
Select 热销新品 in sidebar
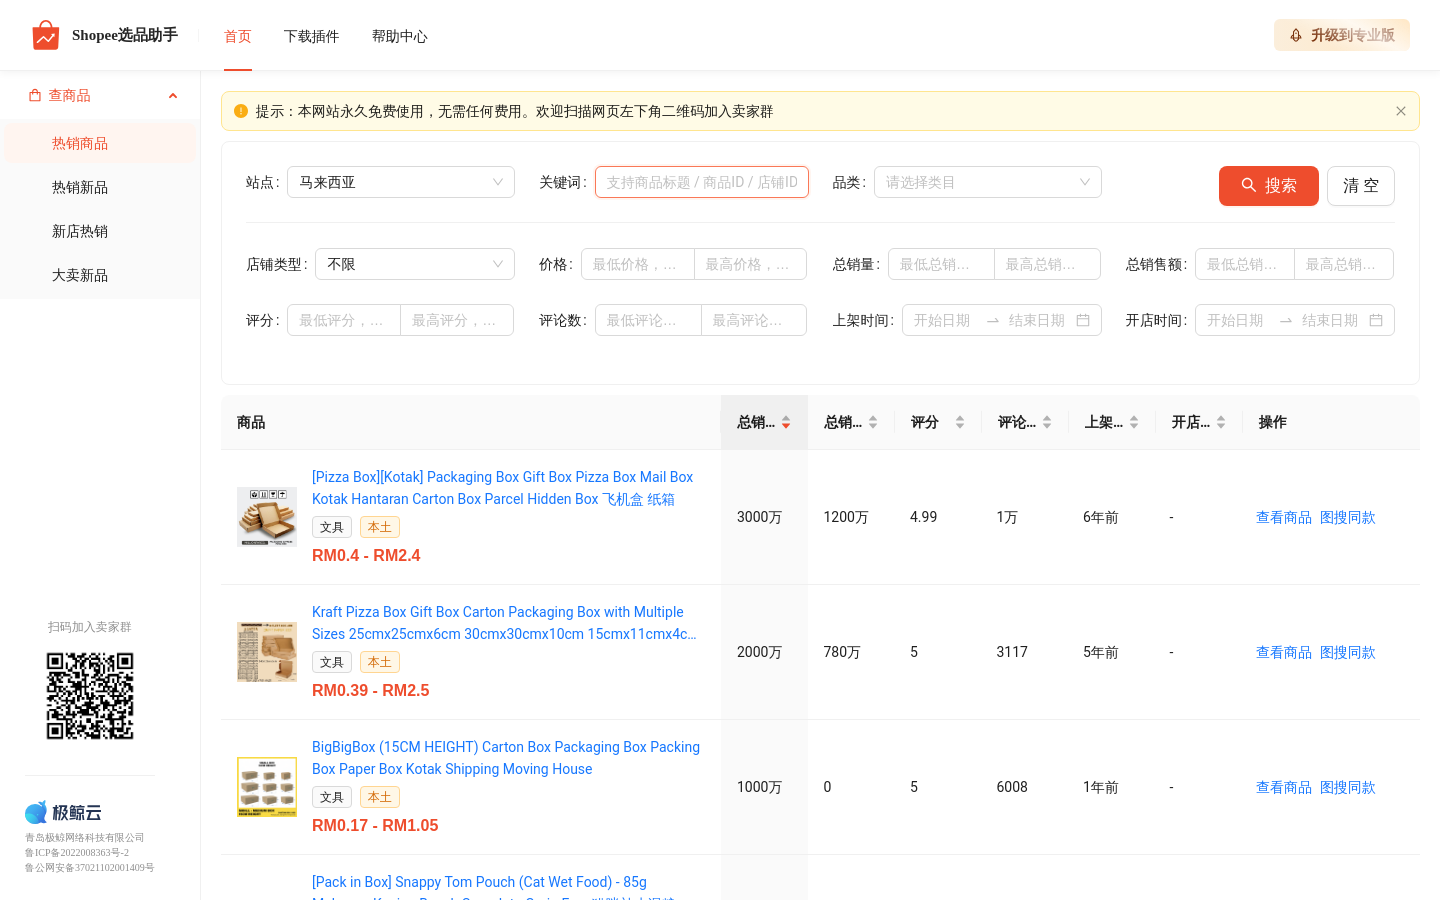(100, 187)
